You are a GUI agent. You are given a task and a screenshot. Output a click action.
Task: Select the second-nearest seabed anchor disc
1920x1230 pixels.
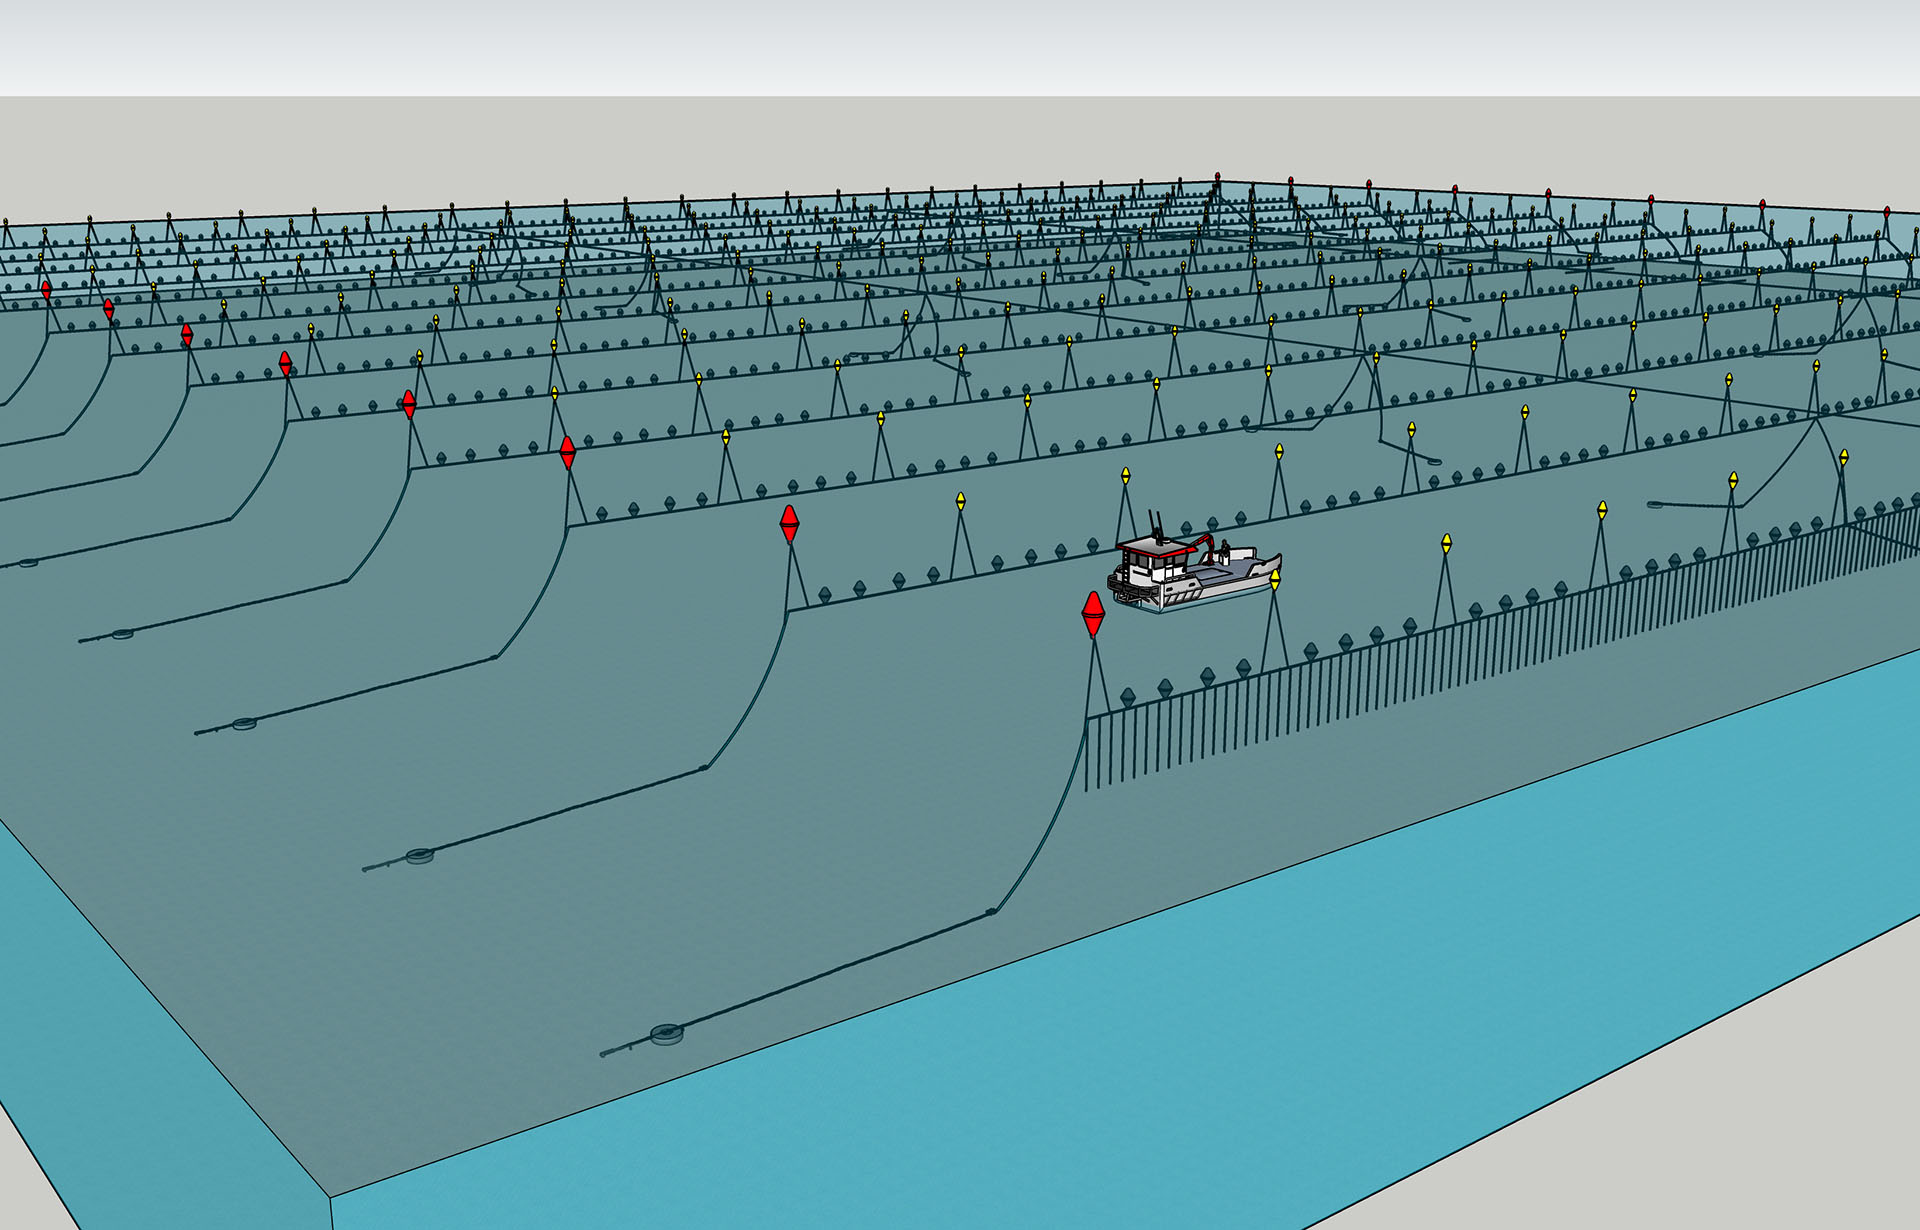(419, 855)
